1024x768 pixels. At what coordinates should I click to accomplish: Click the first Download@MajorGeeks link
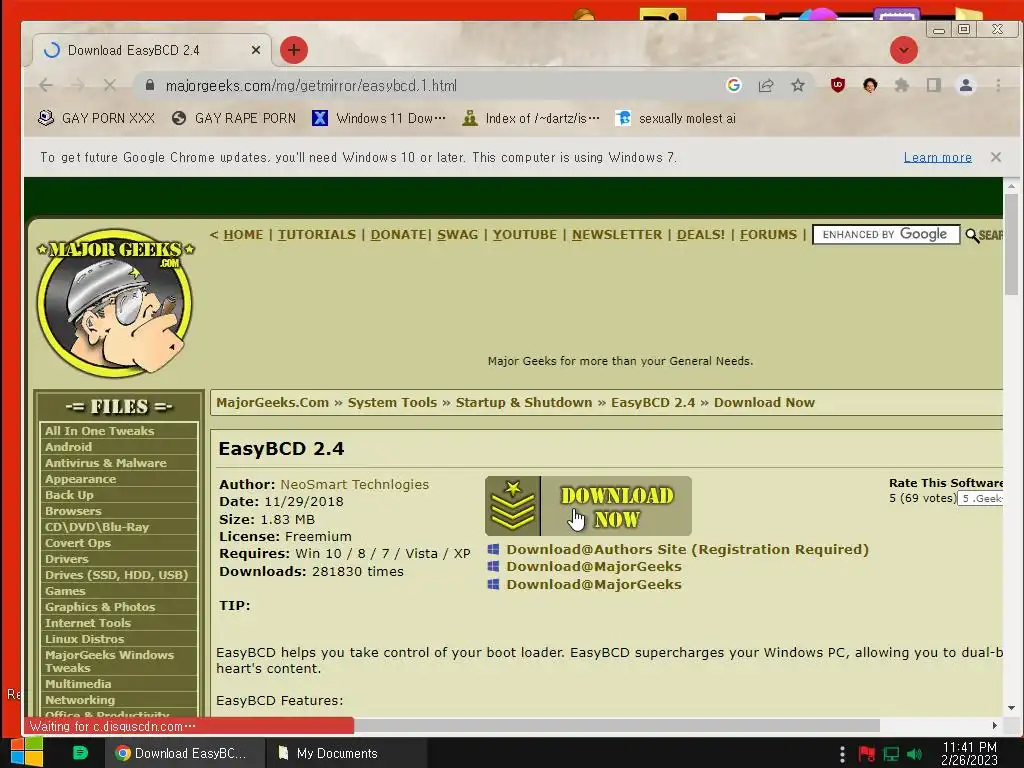pyautogui.click(x=594, y=566)
